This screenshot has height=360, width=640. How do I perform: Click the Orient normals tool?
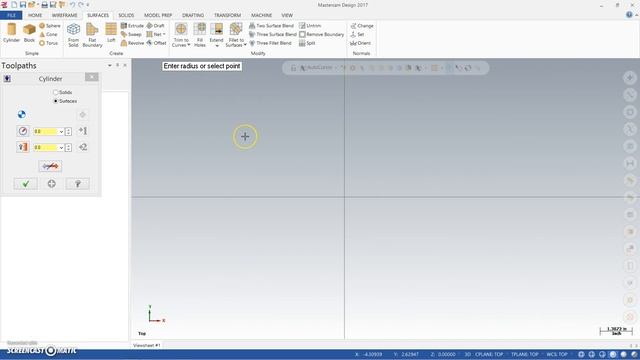click(361, 43)
